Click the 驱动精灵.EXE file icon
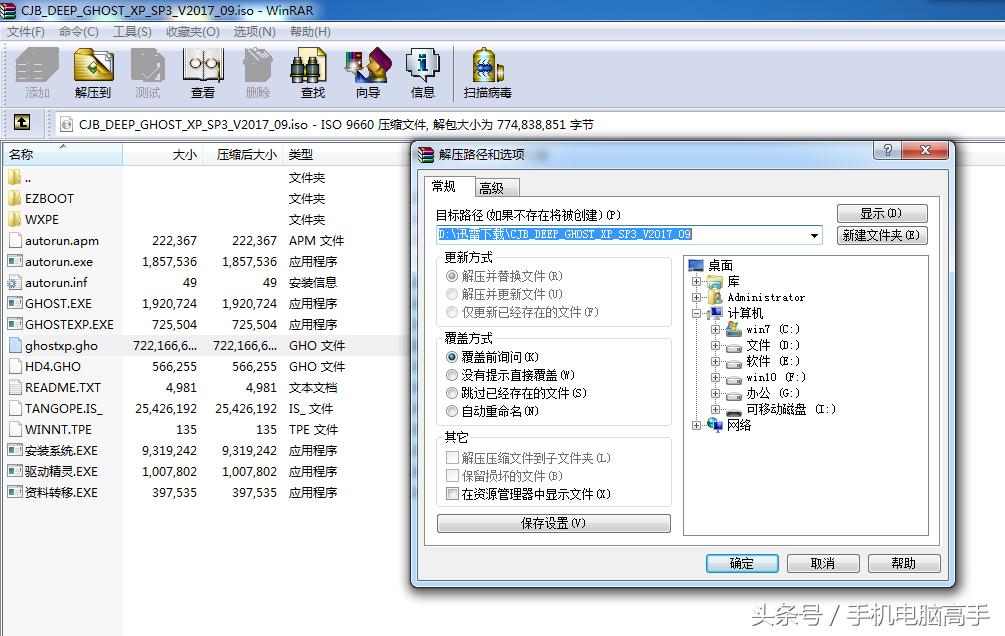 pyautogui.click(x=15, y=471)
